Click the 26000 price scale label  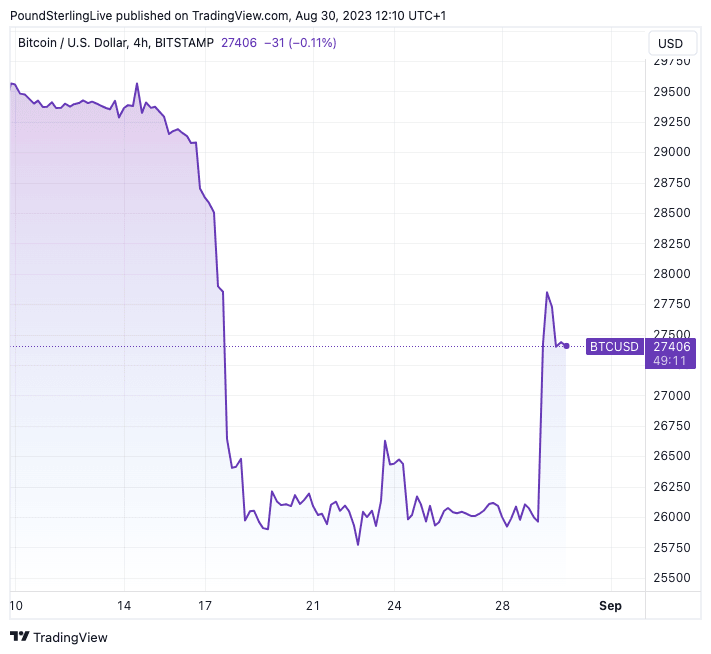(x=671, y=517)
